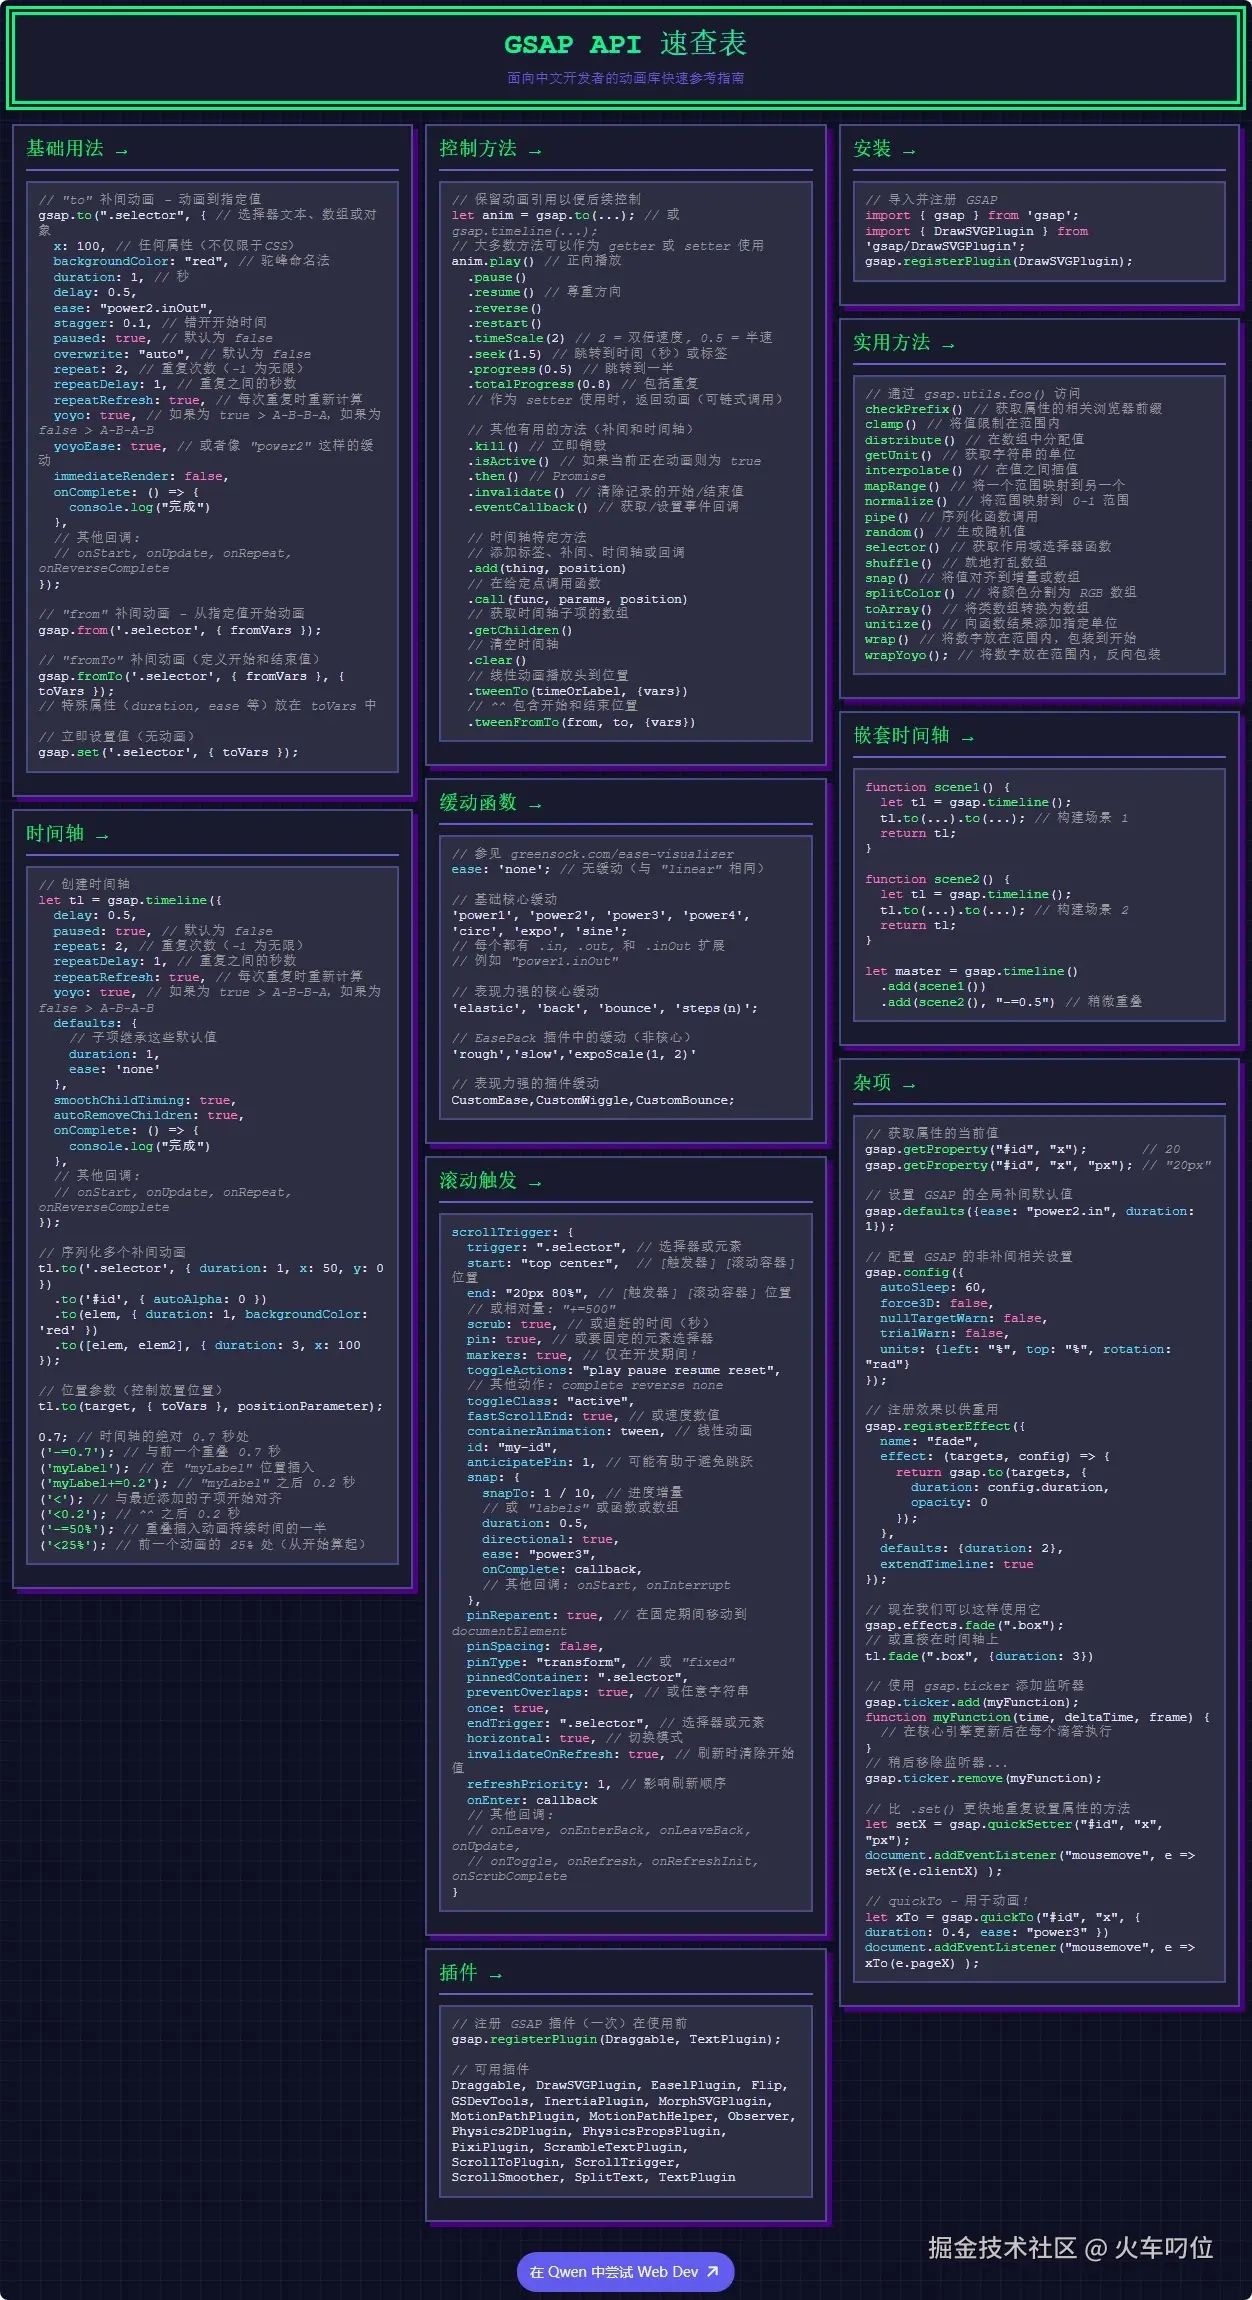Viewport: 1252px width, 2300px height.
Task: Click the .restart() method line
Action: [x=504, y=324]
